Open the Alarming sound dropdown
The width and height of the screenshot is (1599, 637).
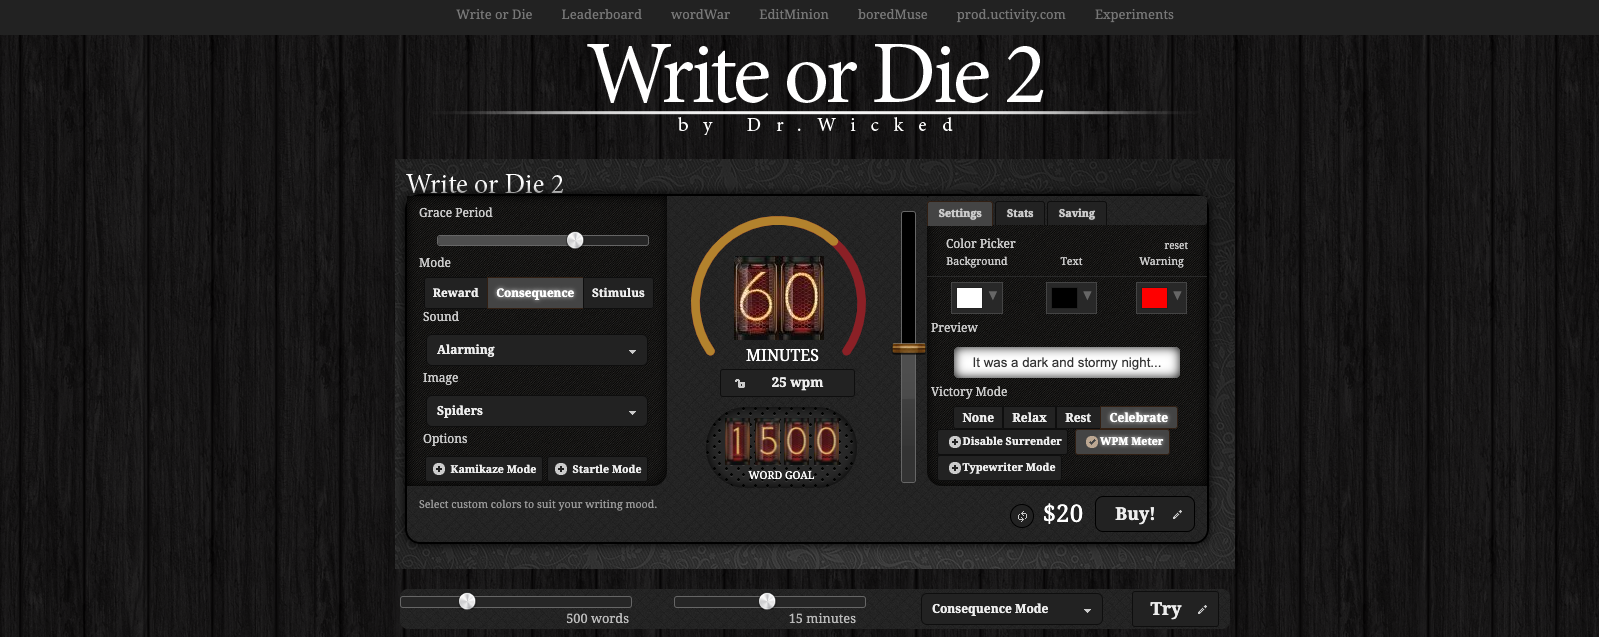tap(536, 350)
